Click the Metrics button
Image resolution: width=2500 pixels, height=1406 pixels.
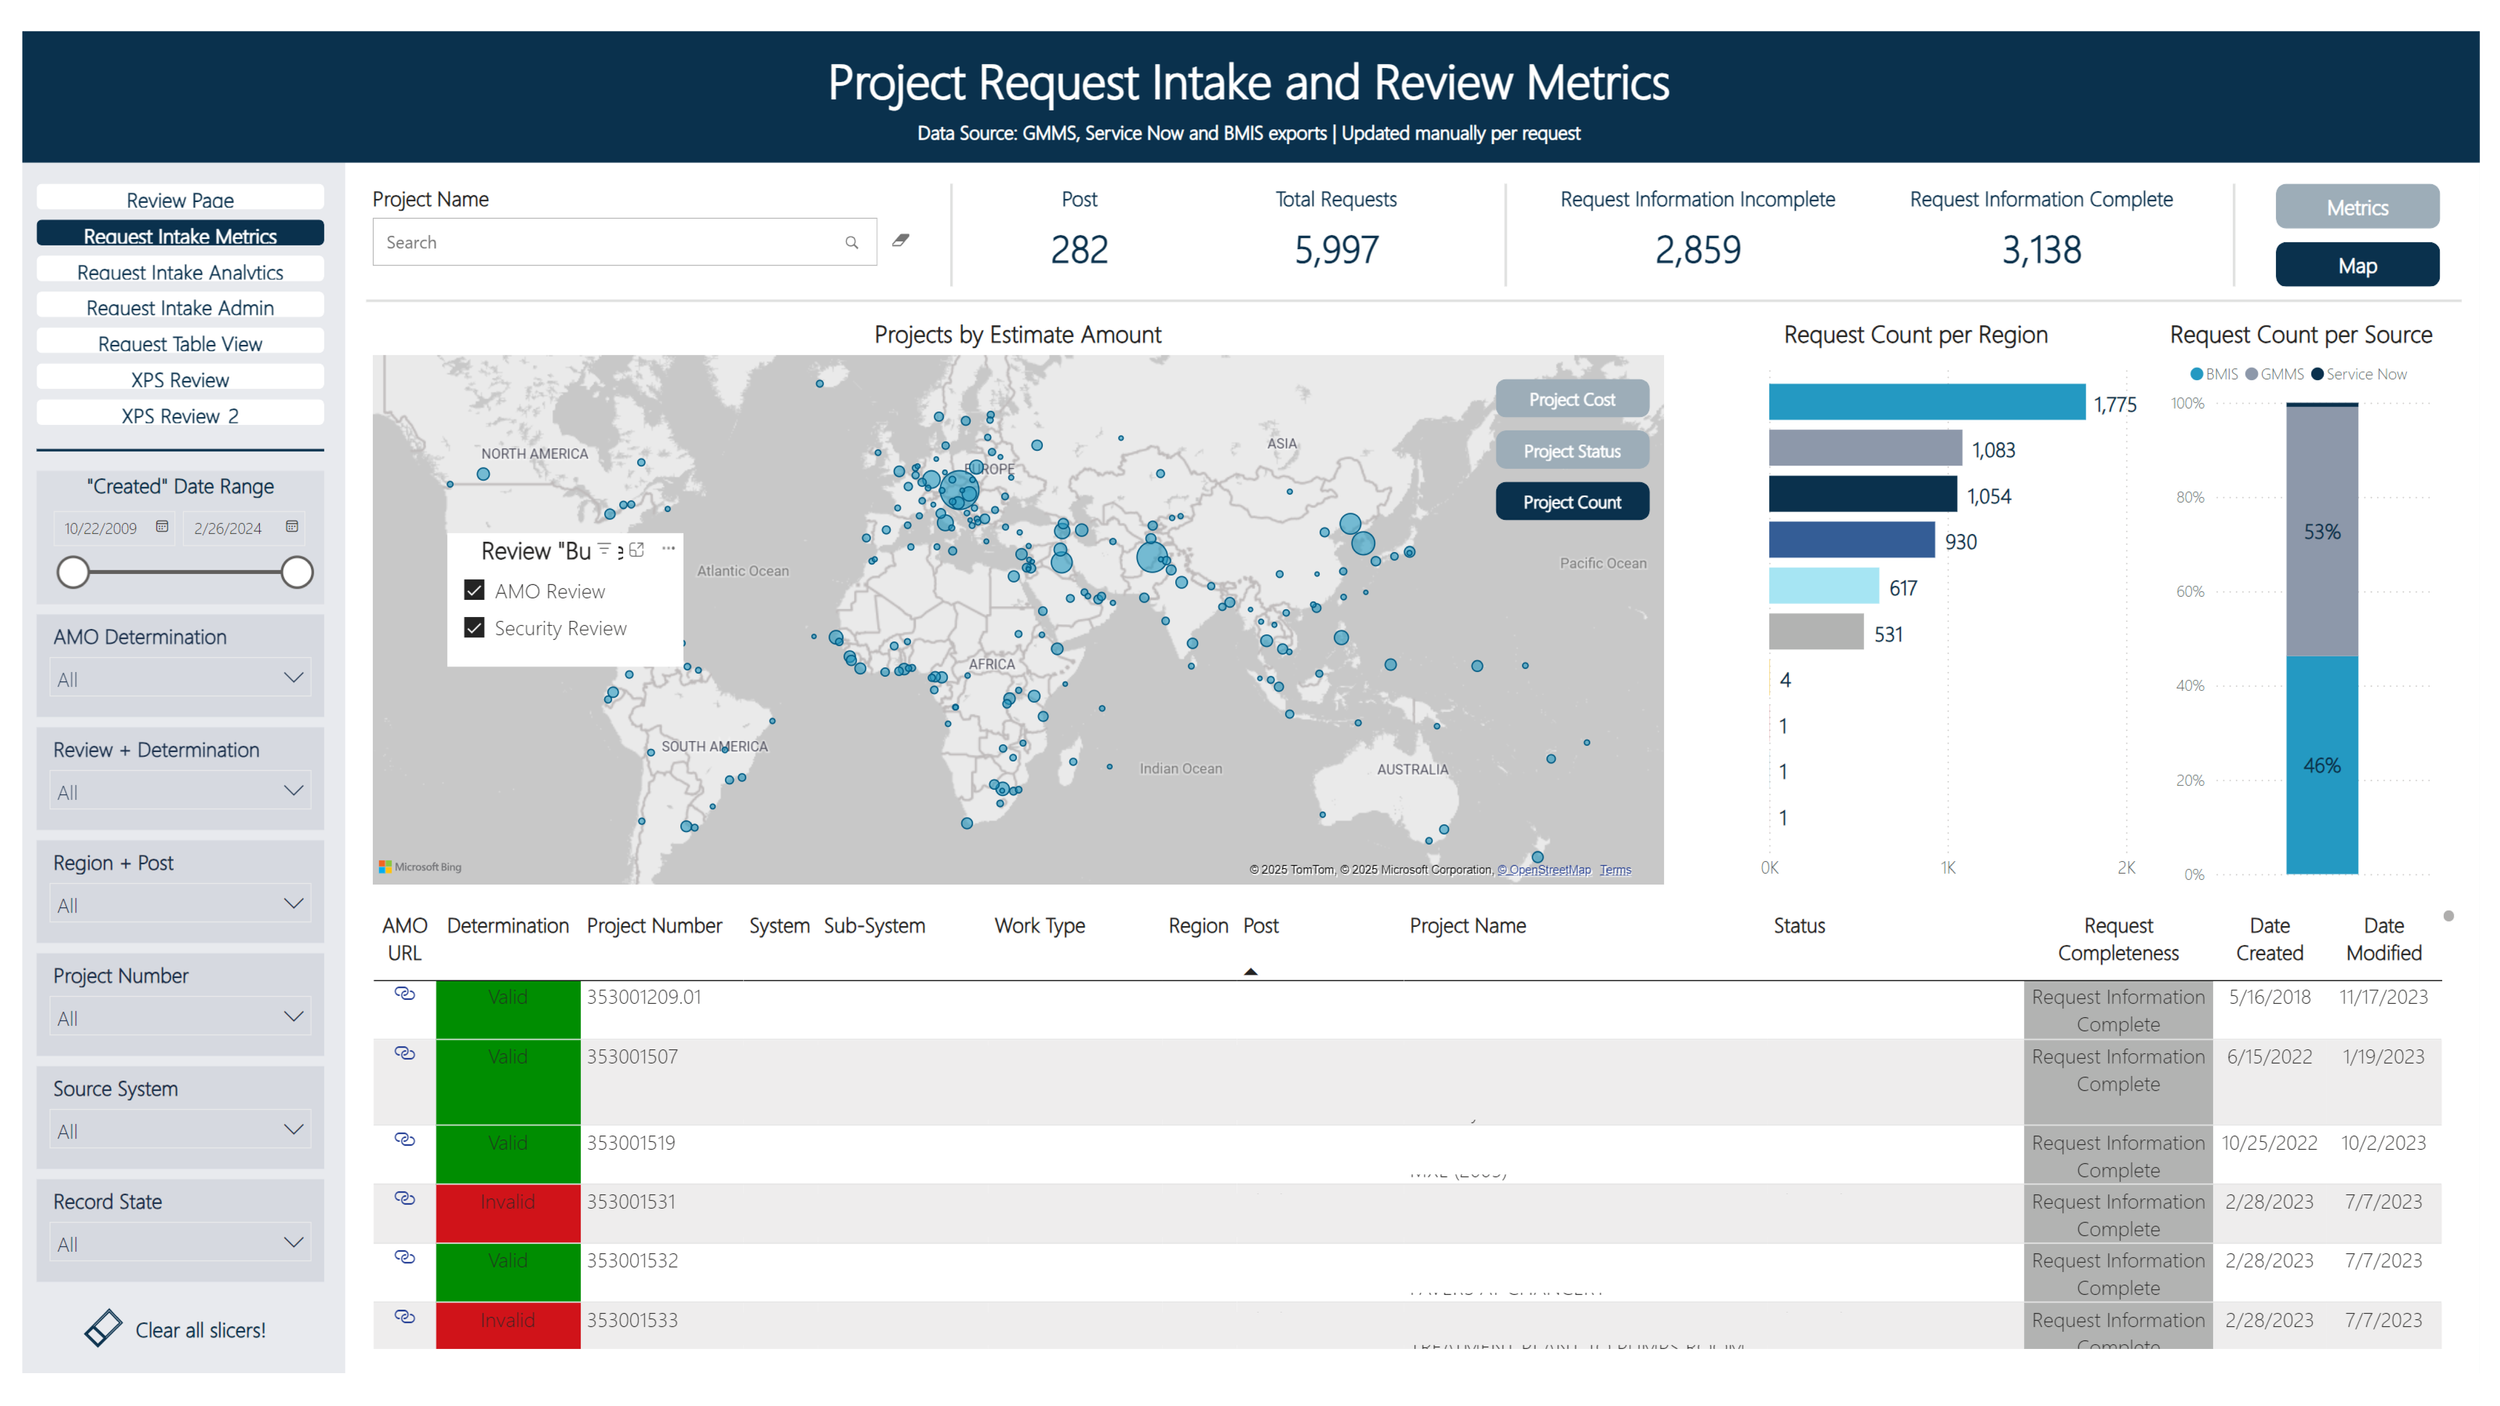[x=2356, y=208]
